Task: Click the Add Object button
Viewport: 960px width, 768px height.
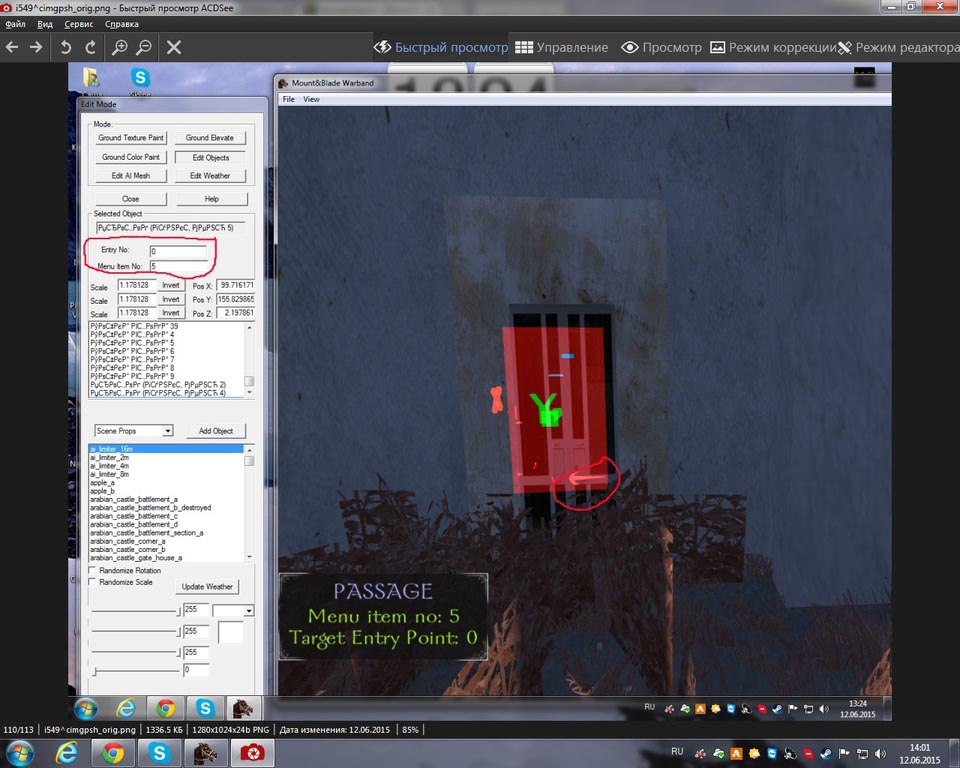Action: tap(215, 431)
